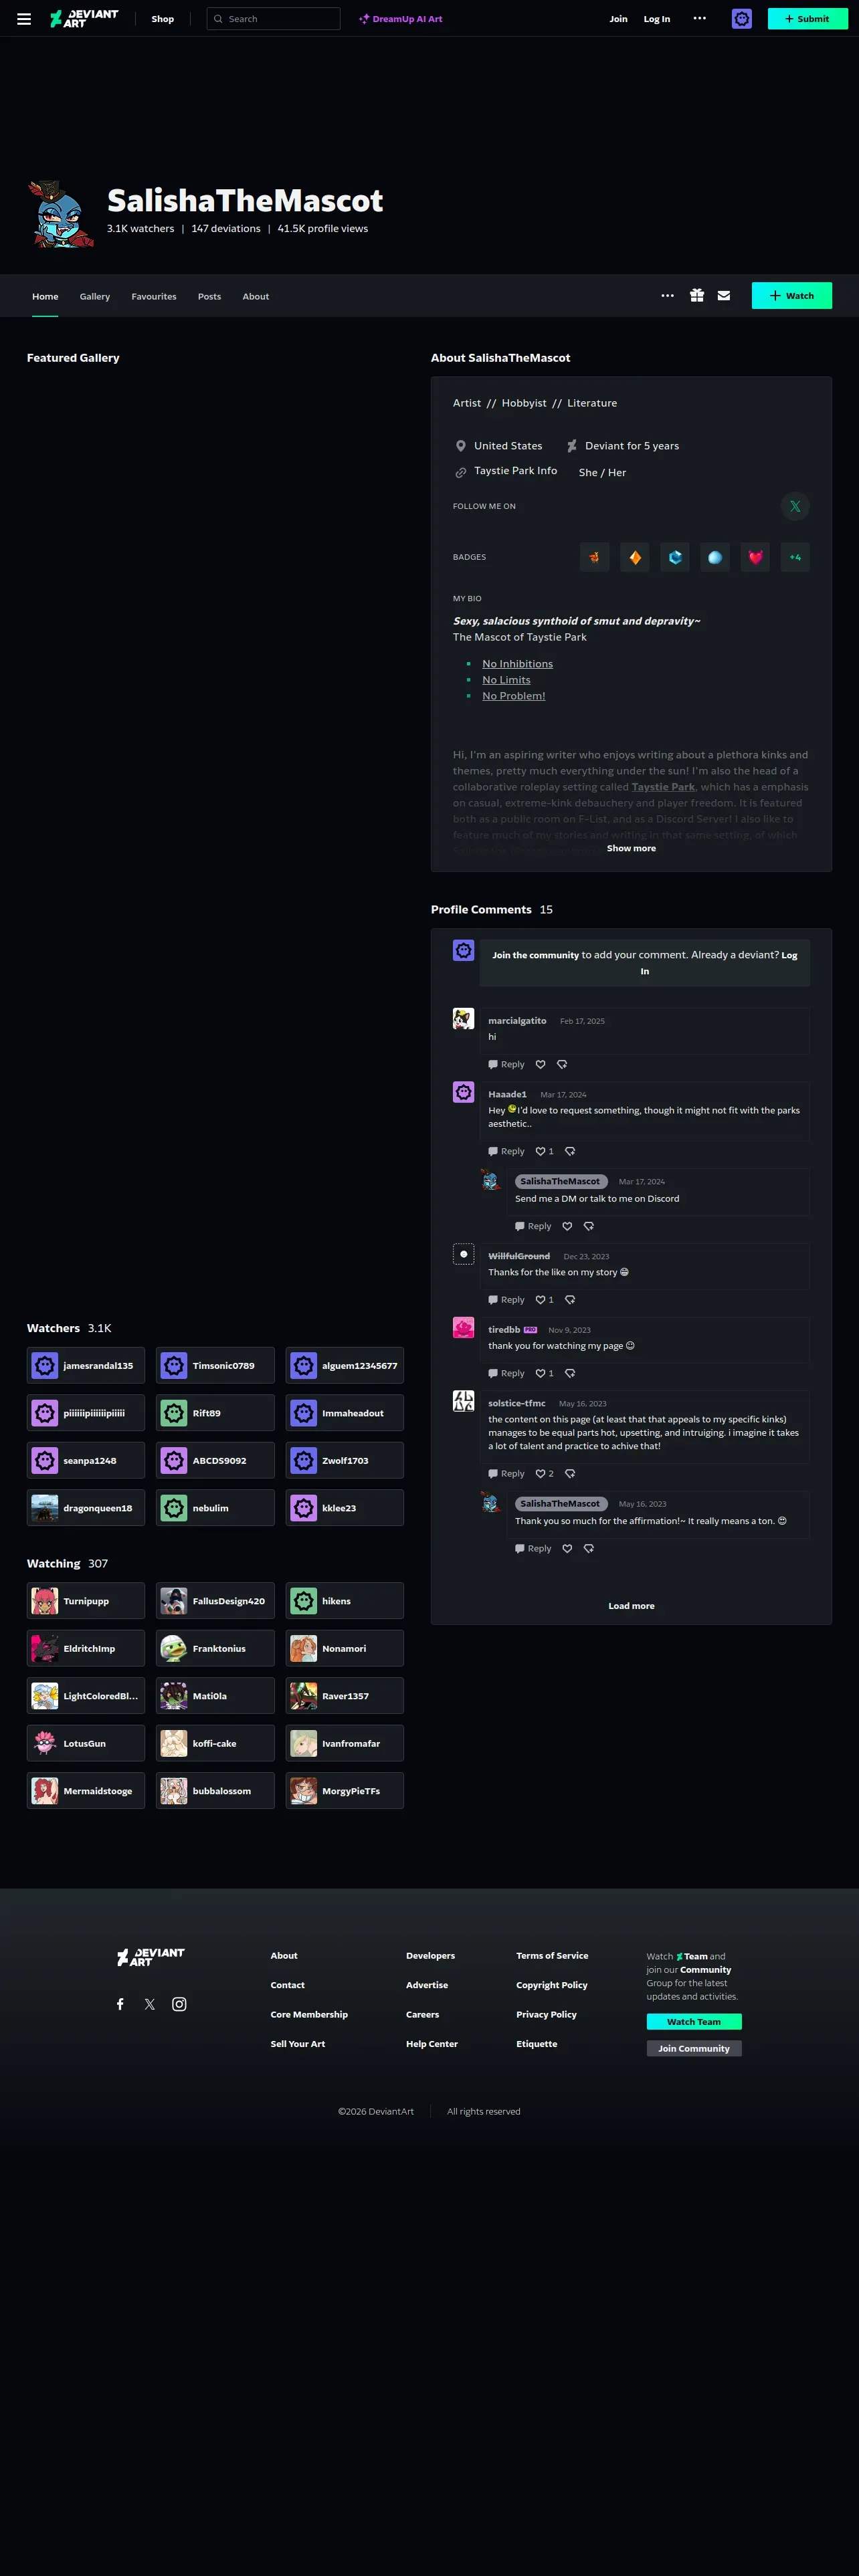859x2576 pixels.
Task: Open MorgyPieTFs in Watching list
Action: pyautogui.click(x=345, y=1791)
